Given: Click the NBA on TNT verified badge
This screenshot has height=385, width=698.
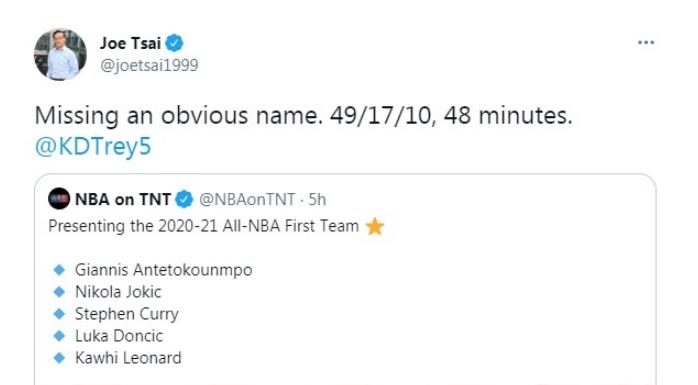Looking at the screenshot, I should (x=184, y=199).
